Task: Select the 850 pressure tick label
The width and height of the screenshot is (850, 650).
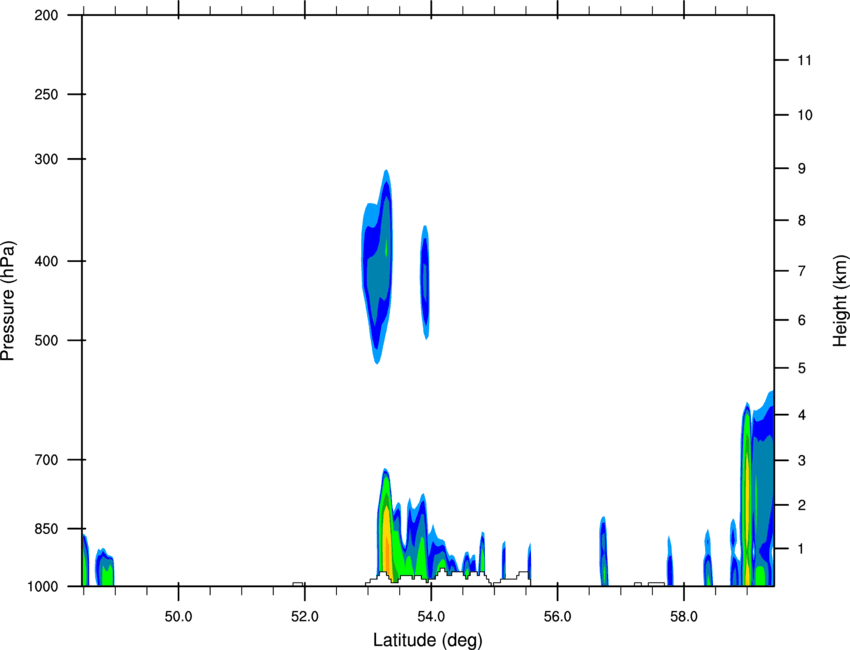Action: (x=46, y=529)
